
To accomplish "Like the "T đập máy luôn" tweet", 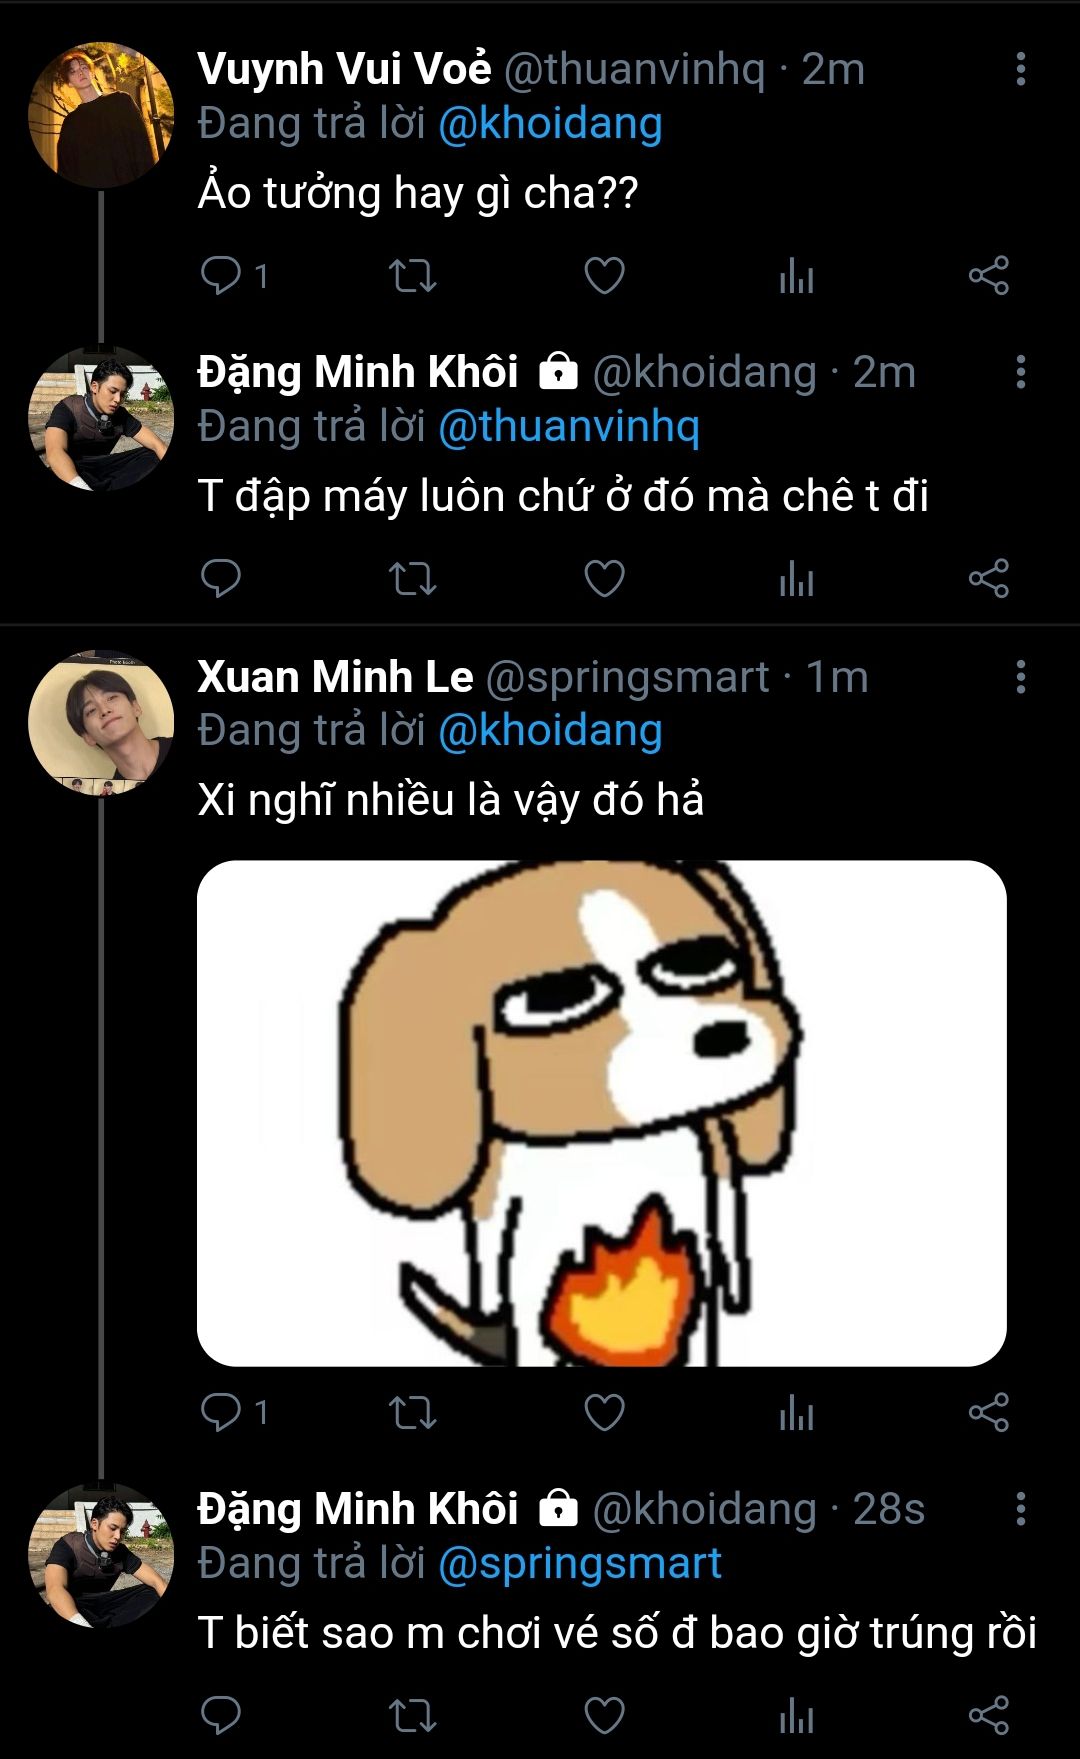I will [x=604, y=579].
